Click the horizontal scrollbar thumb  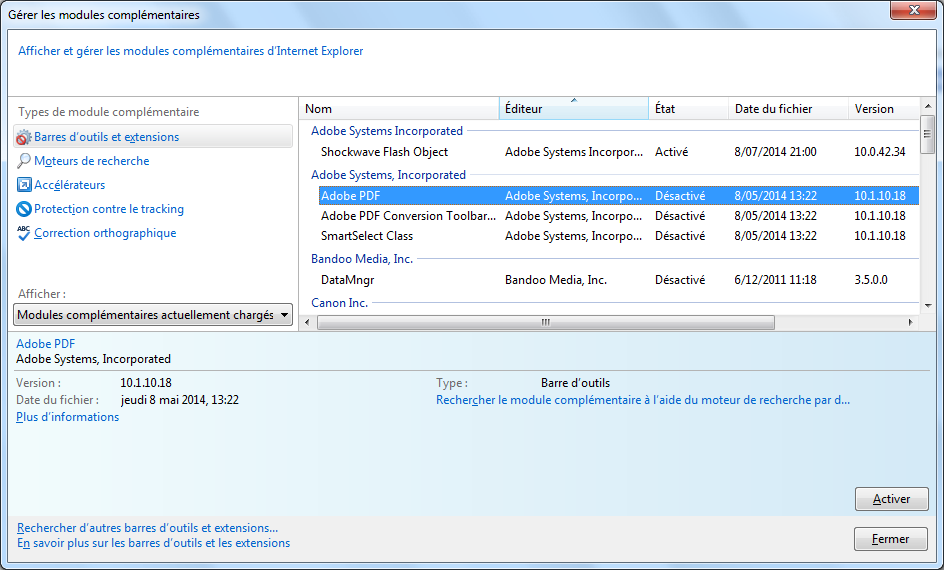pyautogui.click(x=545, y=323)
